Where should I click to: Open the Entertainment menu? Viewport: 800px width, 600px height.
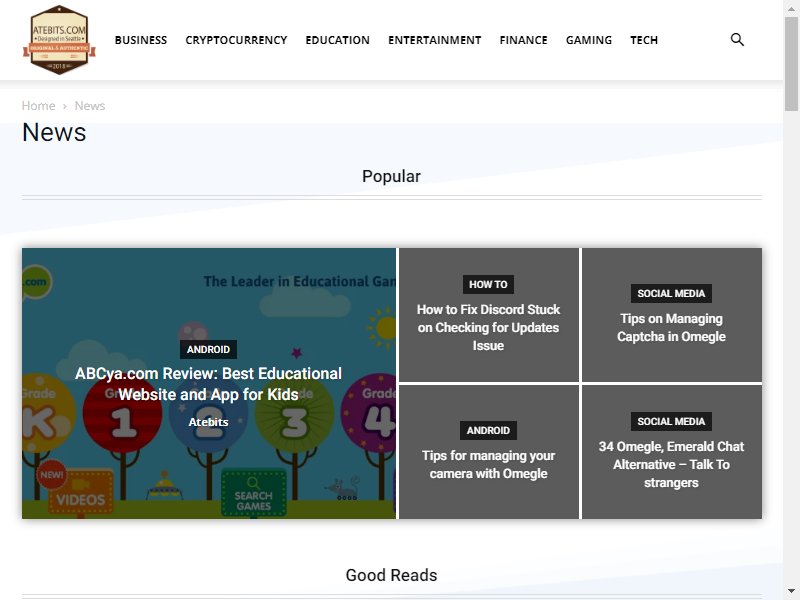coord(435,40)
